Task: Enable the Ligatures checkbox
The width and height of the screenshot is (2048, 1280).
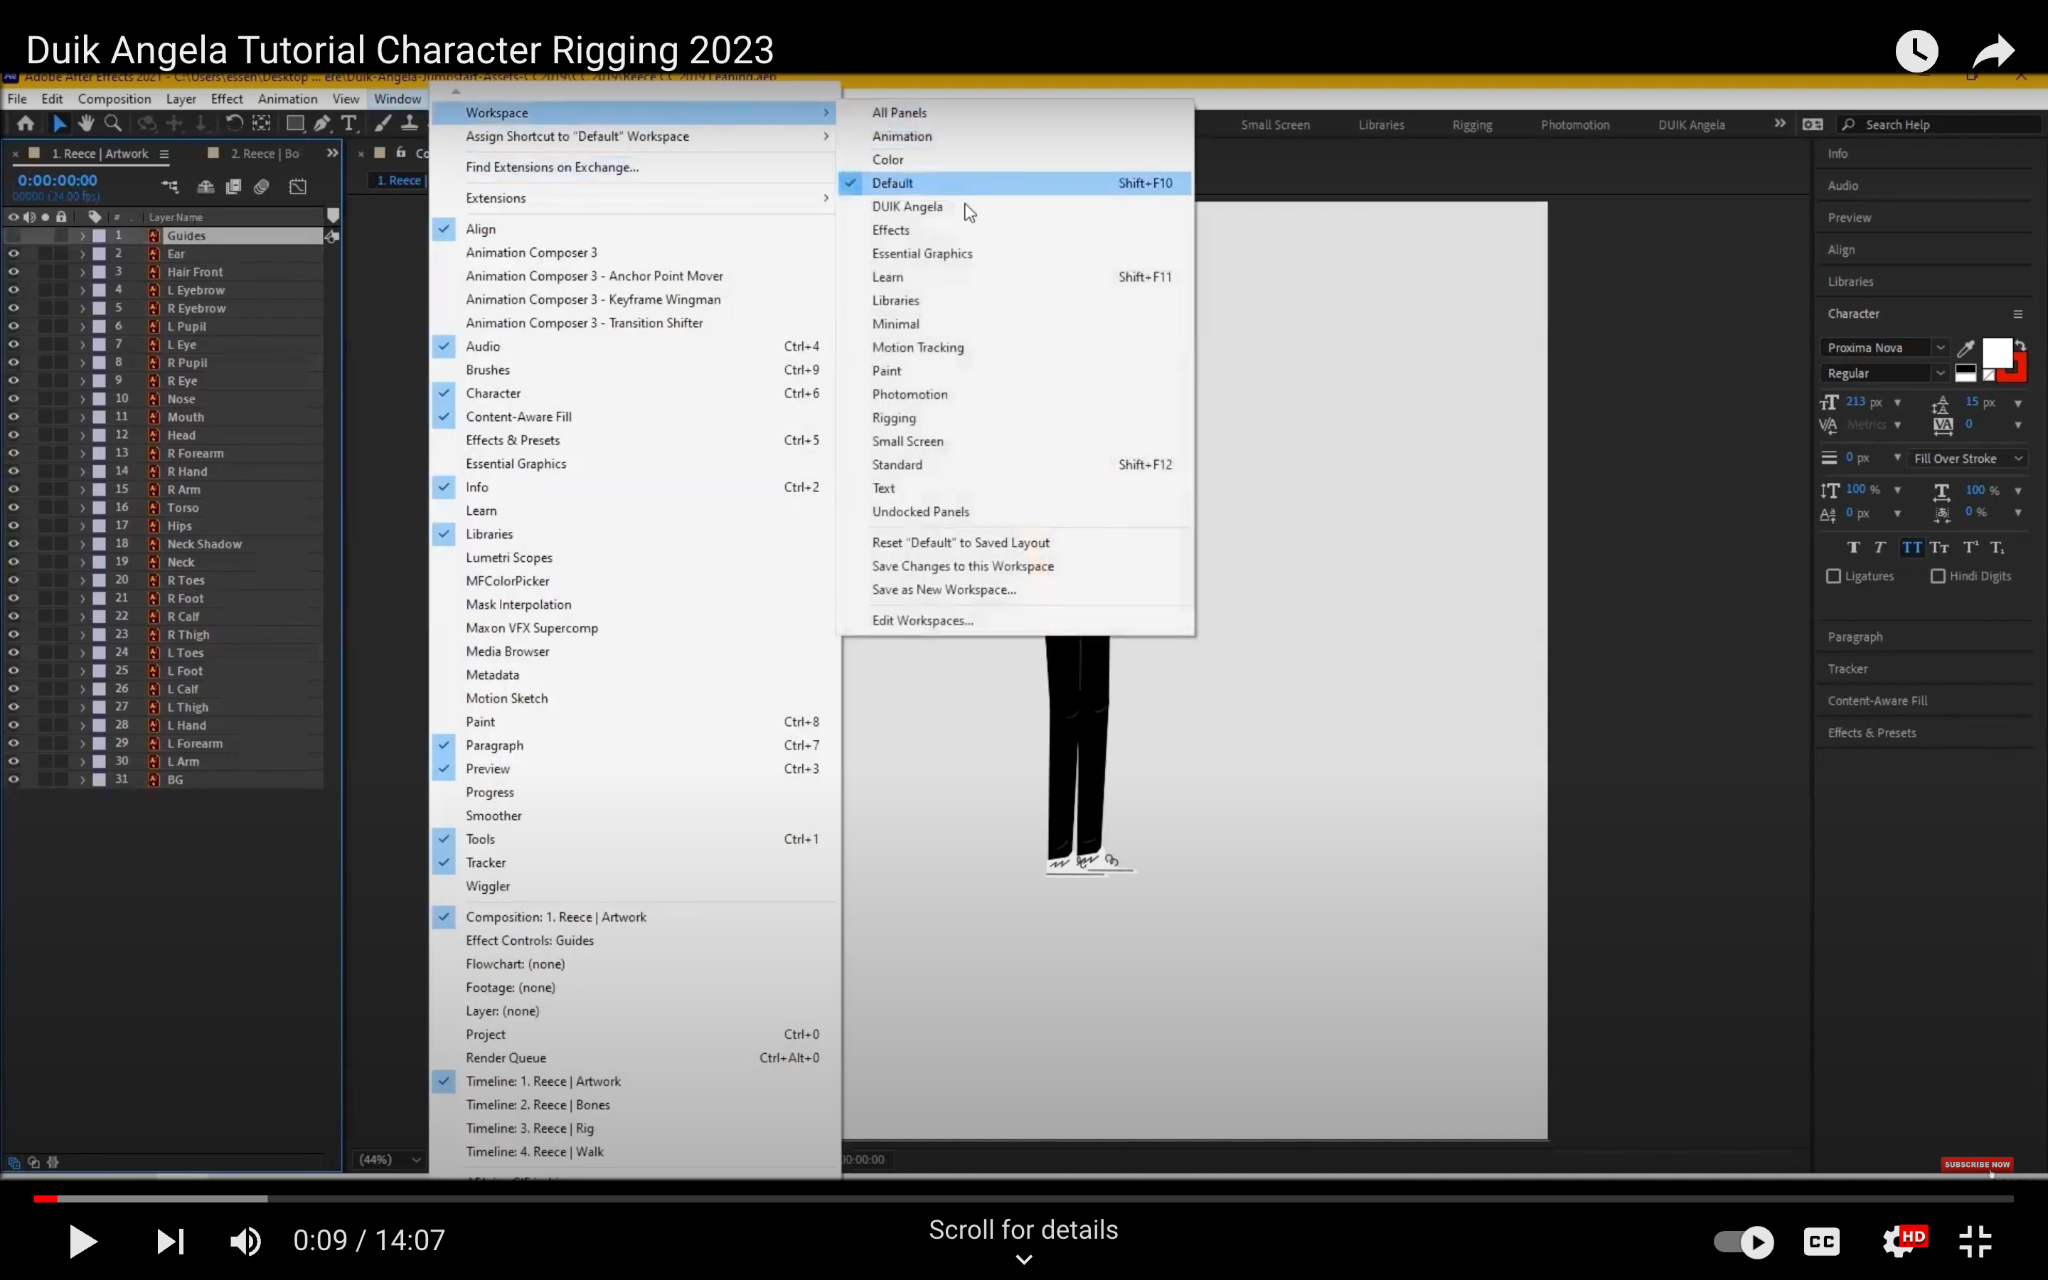Action: pos(1833,576)
